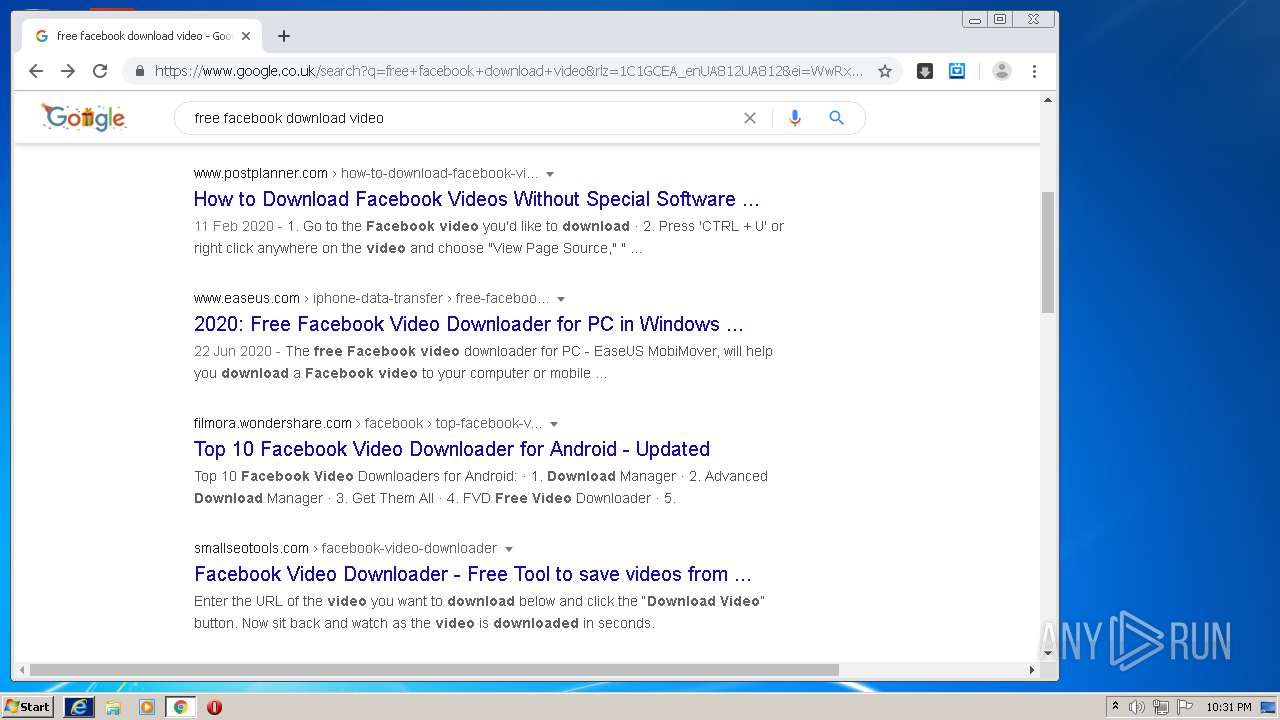Image resolution: width=1280 pixels, height=720 pixels.
Task: Click the address bar URL
Action: pos(508,71)
